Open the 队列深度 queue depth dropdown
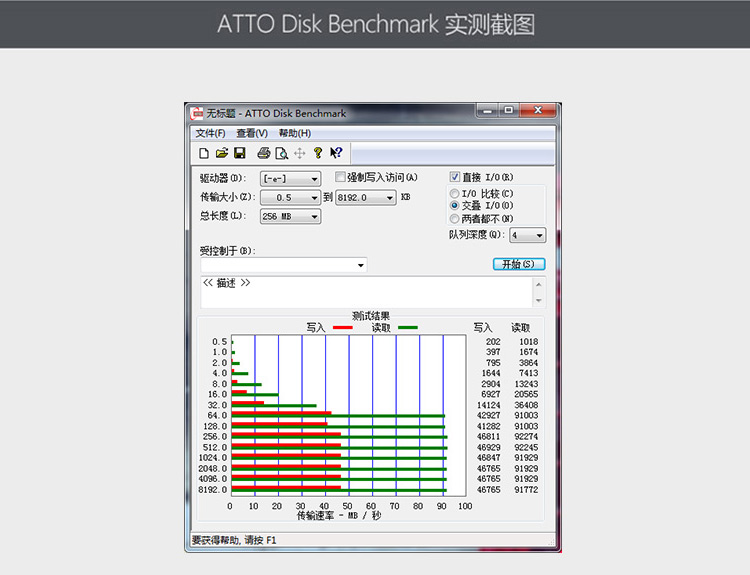750x575 pixels. (x=528, y=235)
